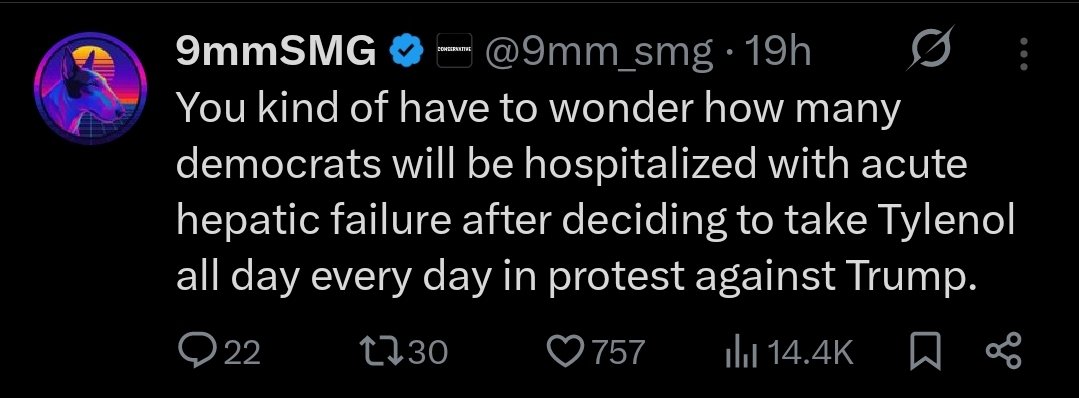1079x398 pixels.
Task: Click the 14.4K views count
Action: point(810,352)
